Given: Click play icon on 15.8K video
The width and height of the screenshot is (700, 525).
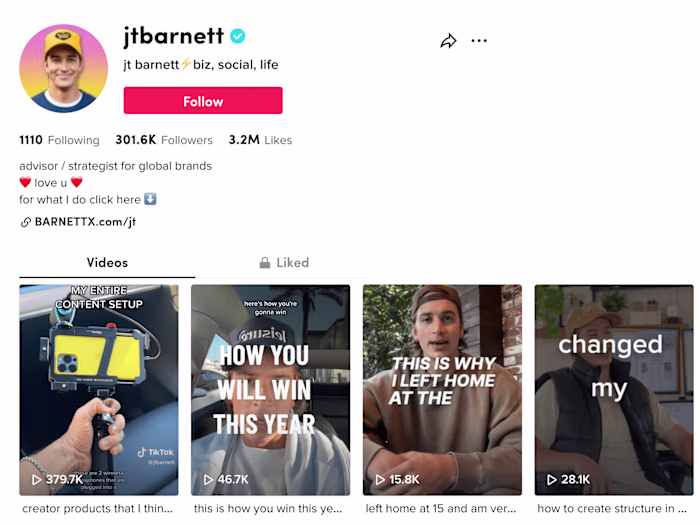Looking at the screenshot, I should tap(381, 480).
